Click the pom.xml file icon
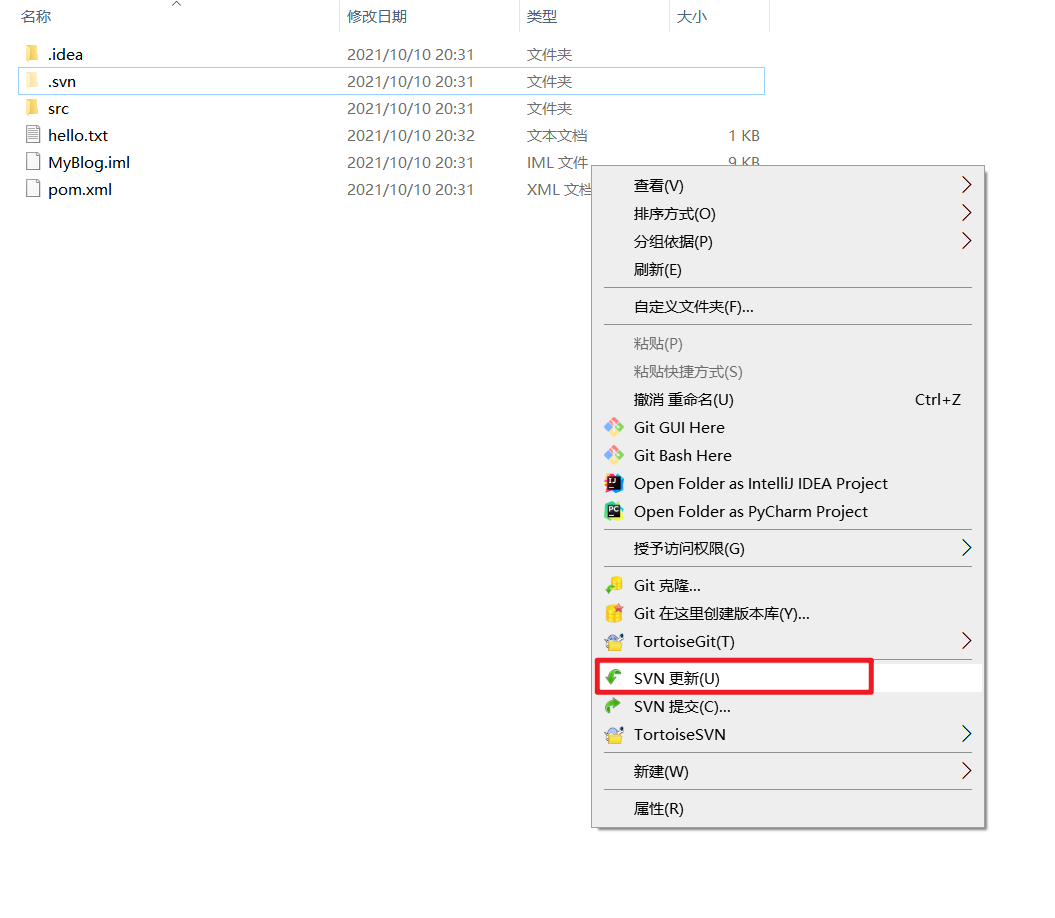The height and width of the screenshot is (918, 1055). [33, 188]
